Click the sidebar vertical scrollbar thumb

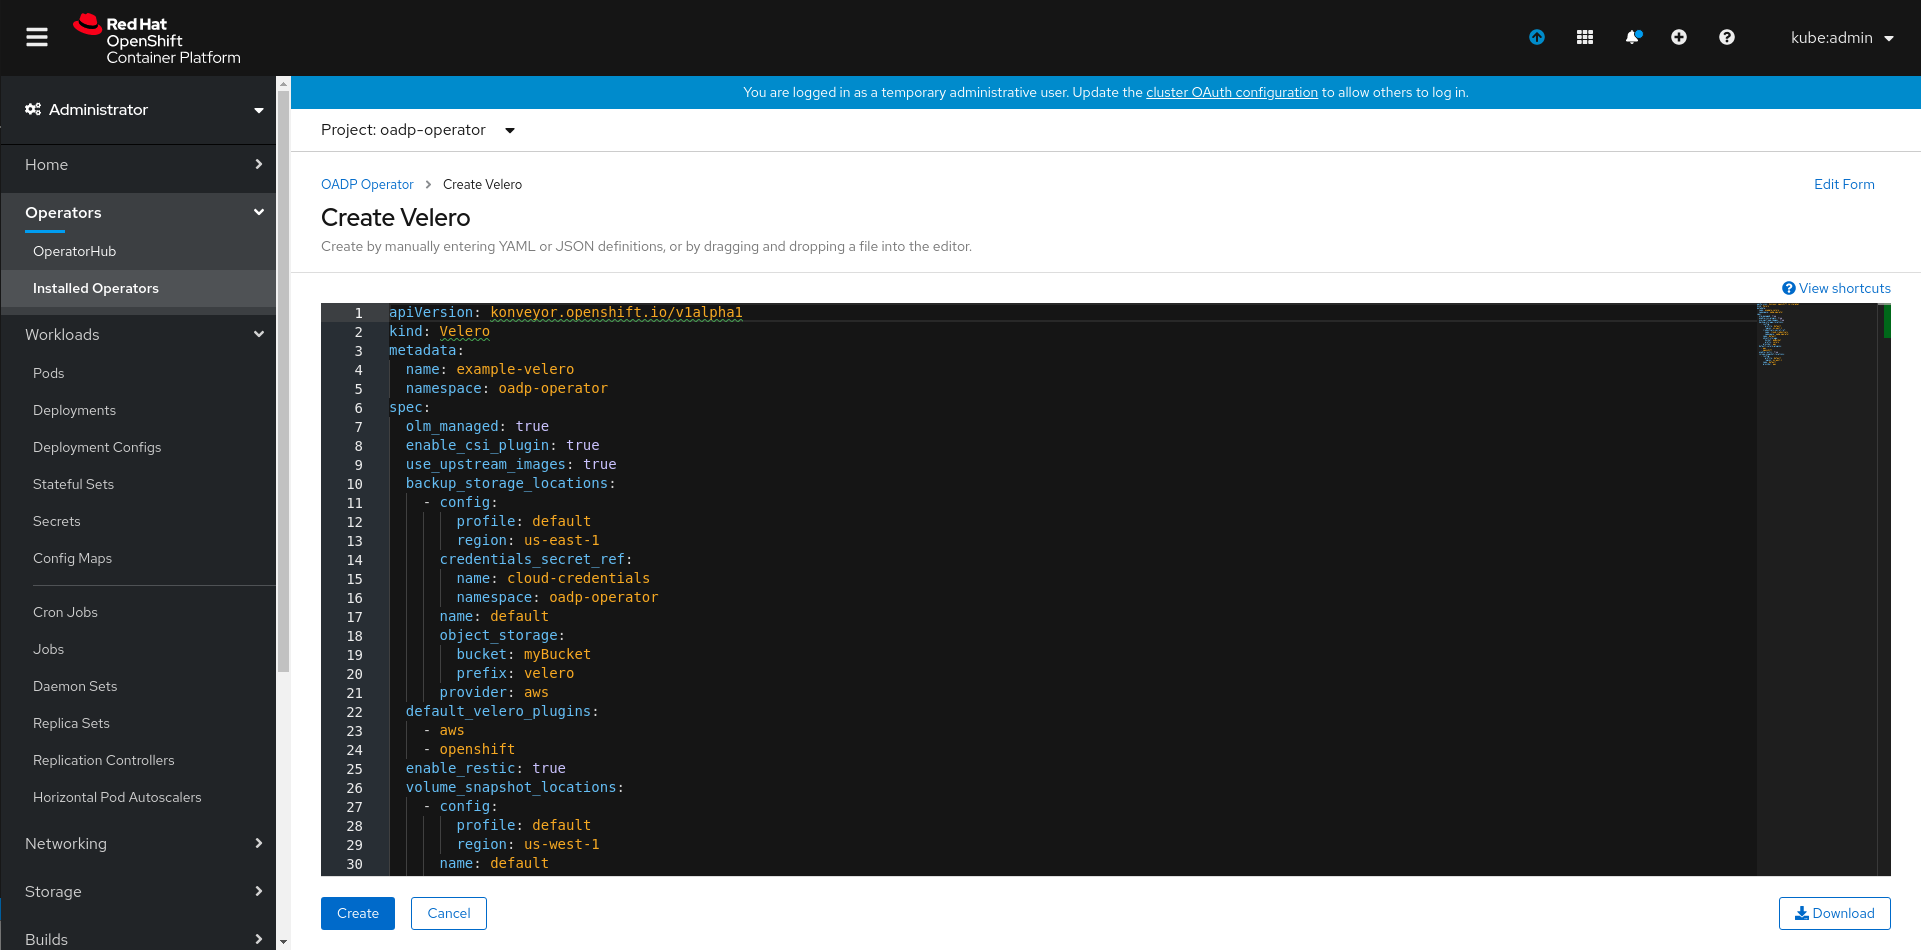(283, 380)
